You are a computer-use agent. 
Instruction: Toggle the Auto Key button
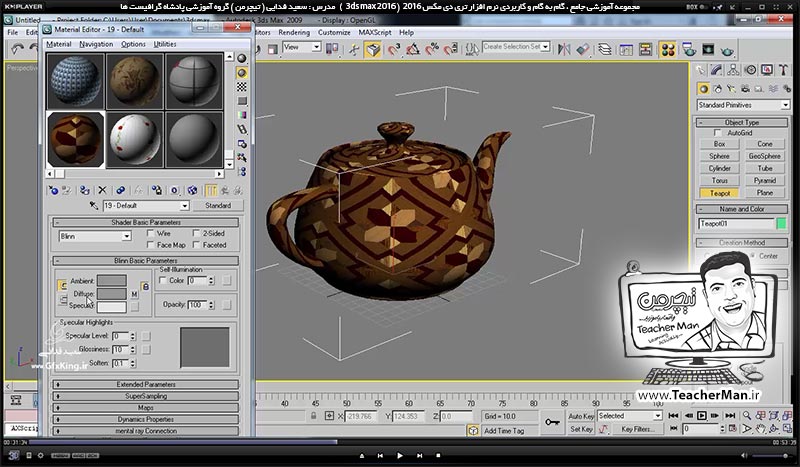tap(581, 416)
